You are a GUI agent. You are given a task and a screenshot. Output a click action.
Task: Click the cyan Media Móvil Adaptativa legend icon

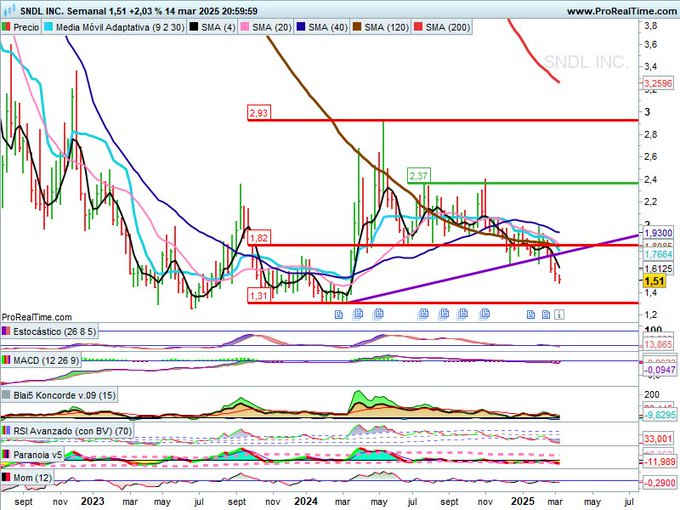(49, 27)
